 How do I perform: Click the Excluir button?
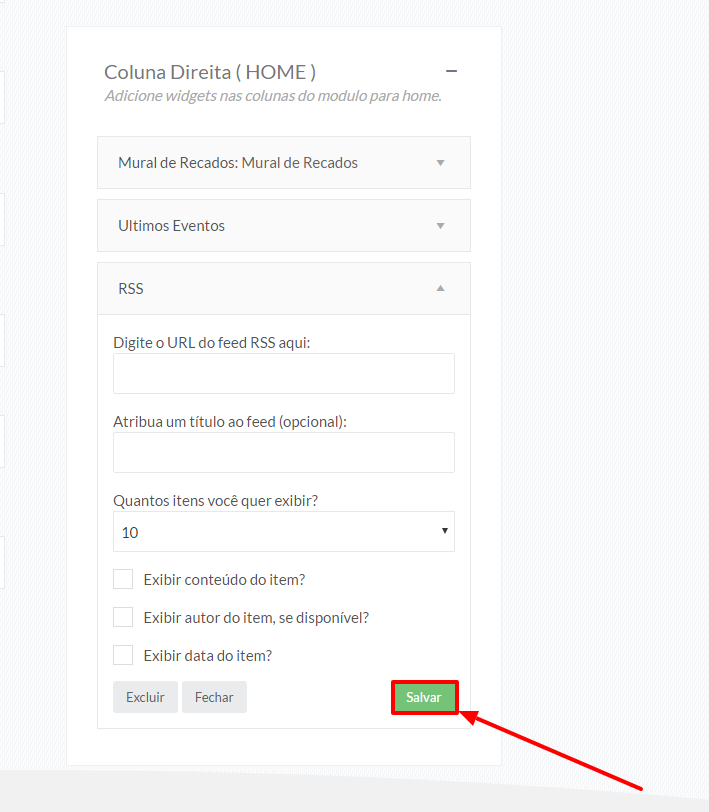coord(146,697)
